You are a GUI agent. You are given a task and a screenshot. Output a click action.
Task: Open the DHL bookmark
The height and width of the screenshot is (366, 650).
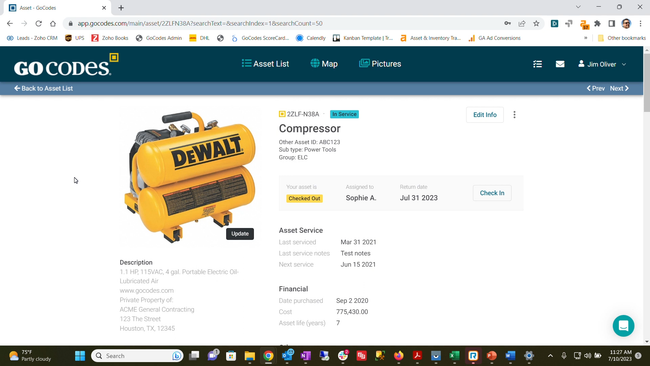pyautogui.click(x=199, y=38)
